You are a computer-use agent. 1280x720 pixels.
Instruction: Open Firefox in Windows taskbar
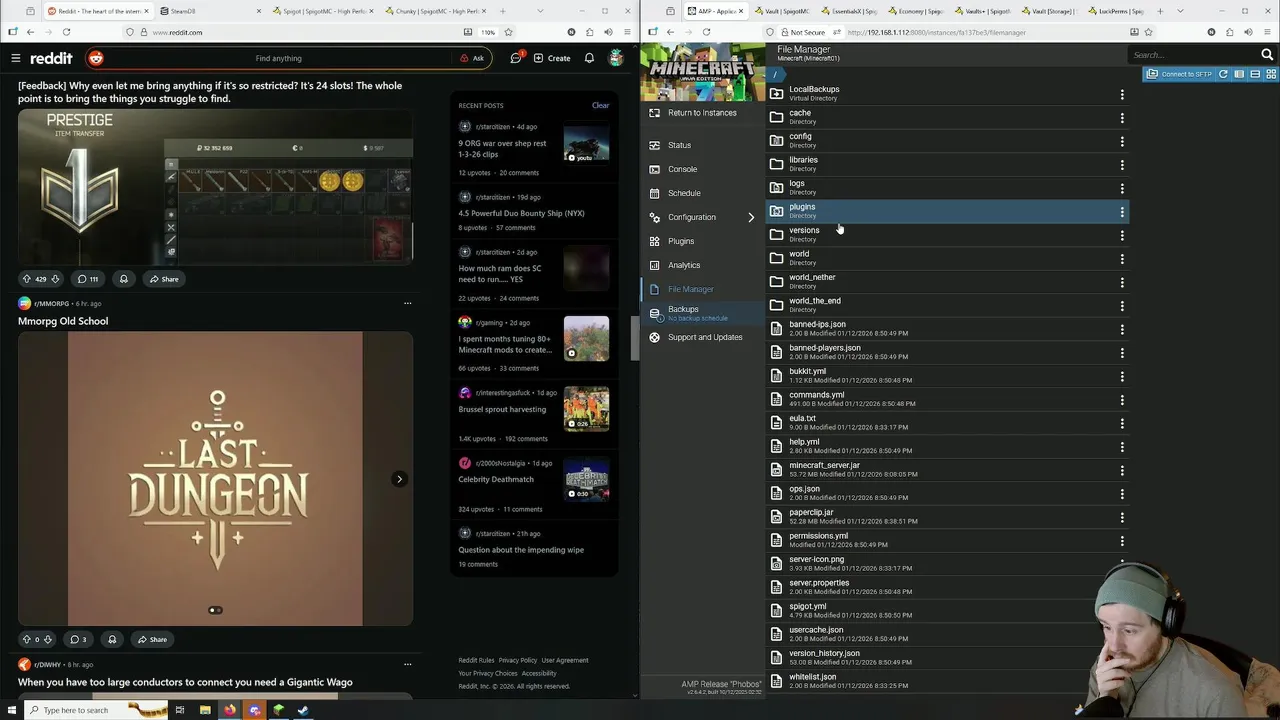tap(230, 710)
